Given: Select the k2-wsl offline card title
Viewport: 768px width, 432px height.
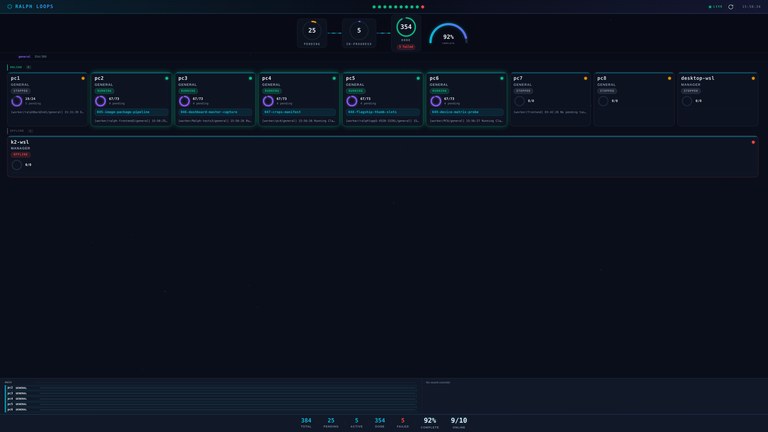Looking at the screenshot, I should (20, 142).
